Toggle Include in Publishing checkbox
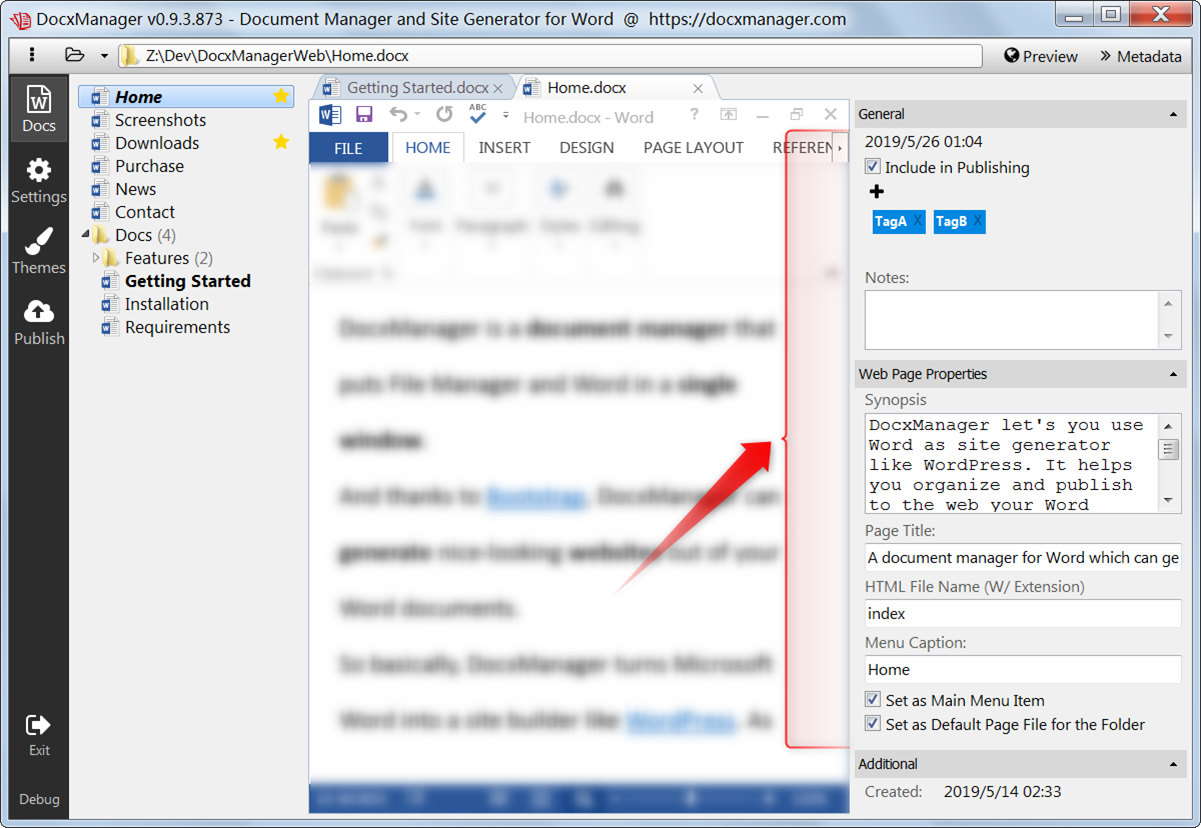The image size is (1201, 828). (x=873, y=167)
